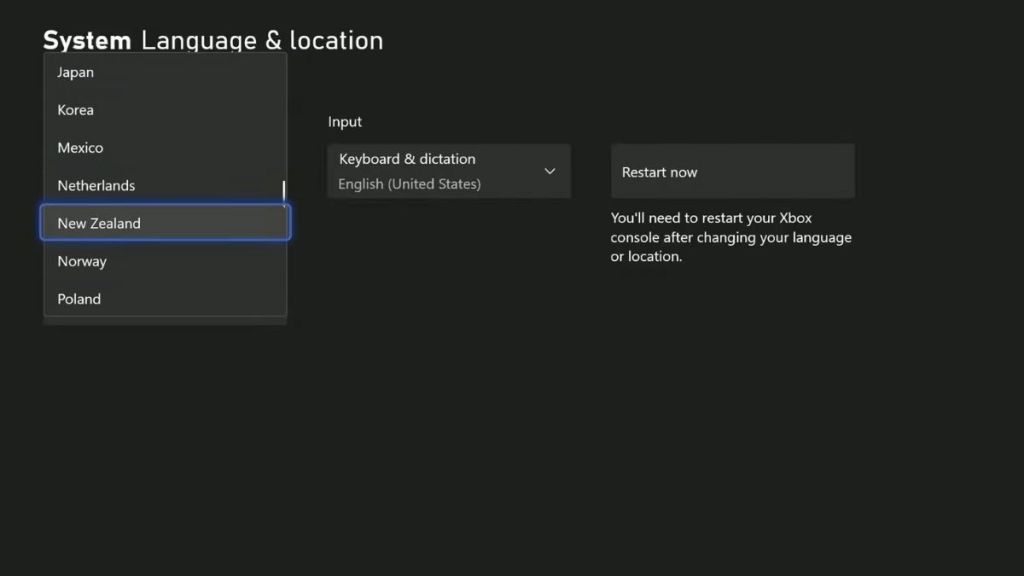Select New Zealand from the country list
Screen dimensions: 1024x576
coord(99,223)
